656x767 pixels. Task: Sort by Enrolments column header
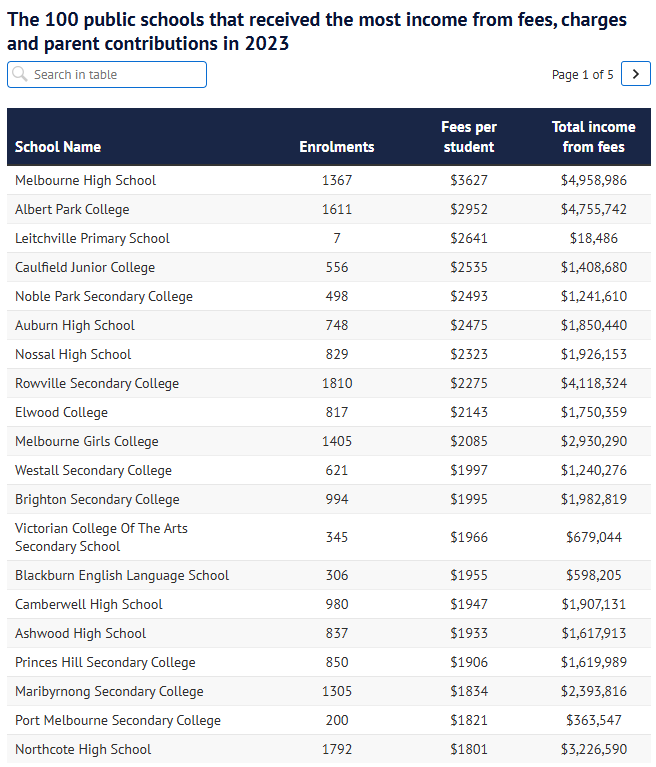337,147
